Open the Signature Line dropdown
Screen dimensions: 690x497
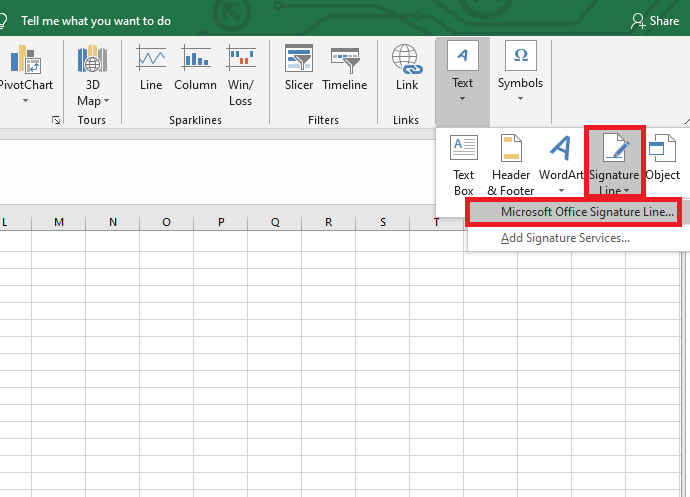[x=614, y=165]
